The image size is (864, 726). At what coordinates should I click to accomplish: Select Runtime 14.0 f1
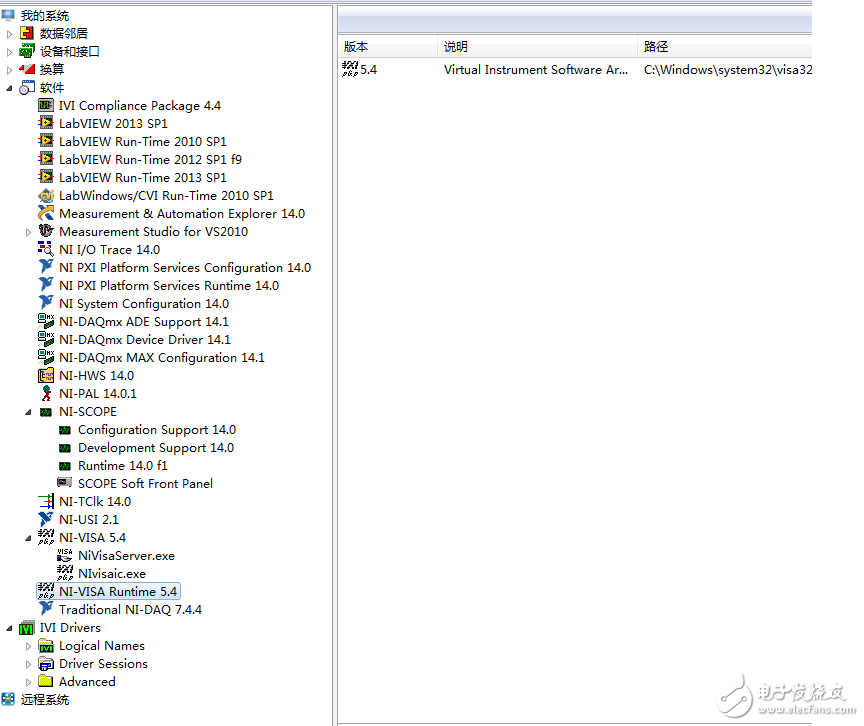click(123, 465)
